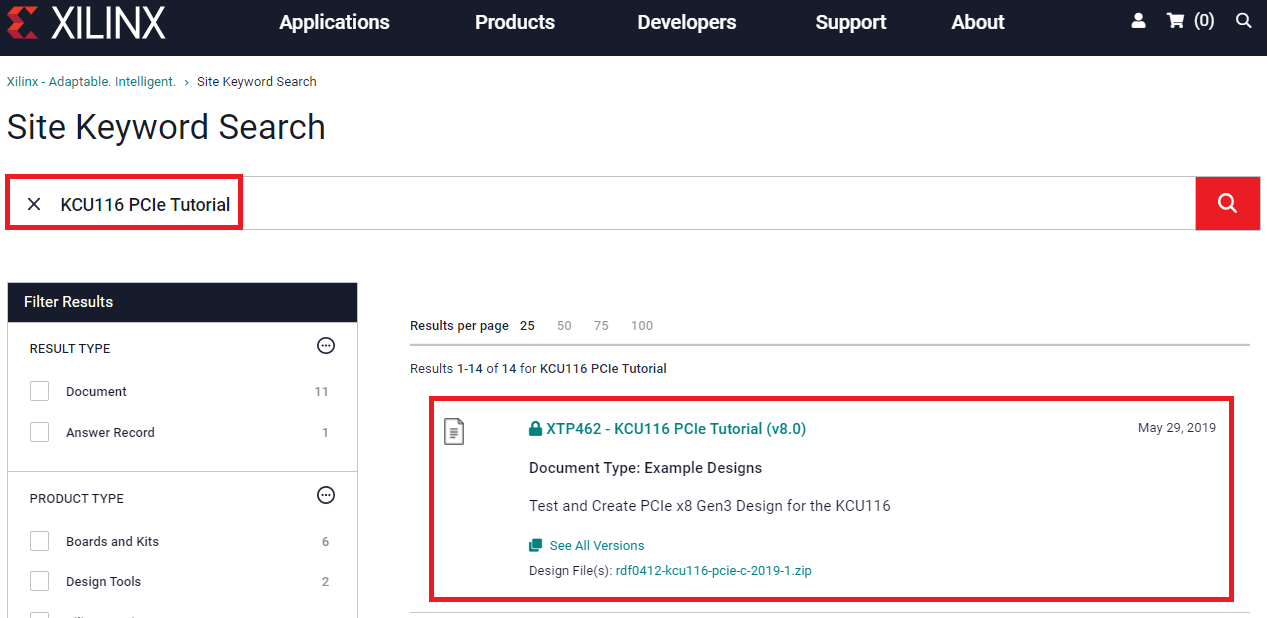Enable the Answer Record filter checkbox
The image size is (1267, 618).
(40, 432)
